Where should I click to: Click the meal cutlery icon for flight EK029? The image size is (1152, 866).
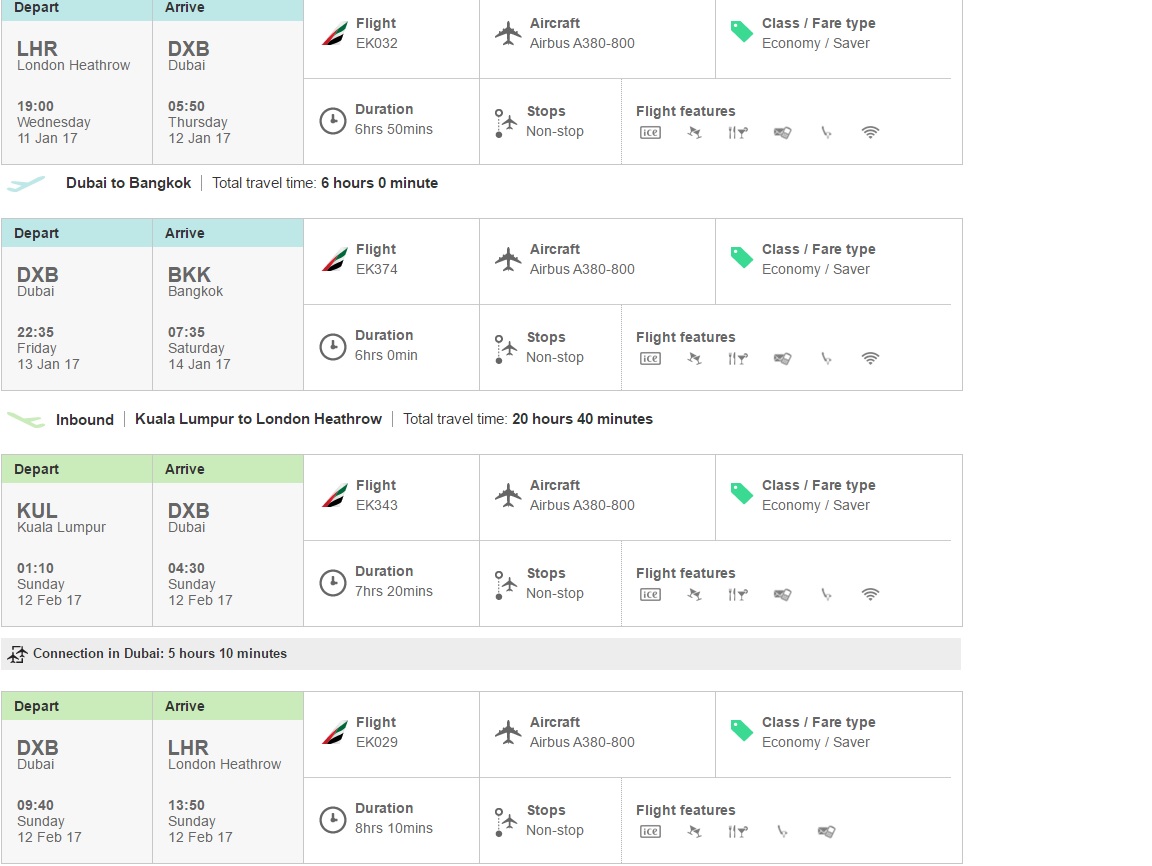[738, 831]
